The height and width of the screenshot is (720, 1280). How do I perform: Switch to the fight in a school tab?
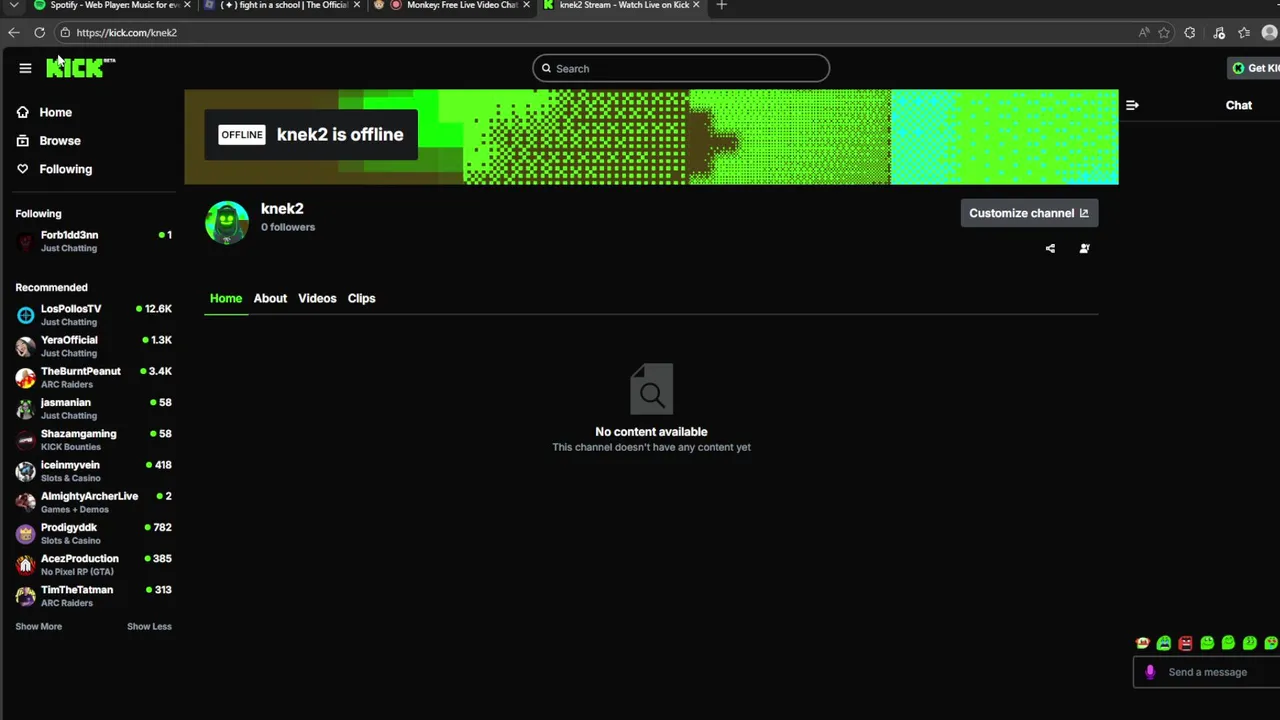tap(282, 5)
